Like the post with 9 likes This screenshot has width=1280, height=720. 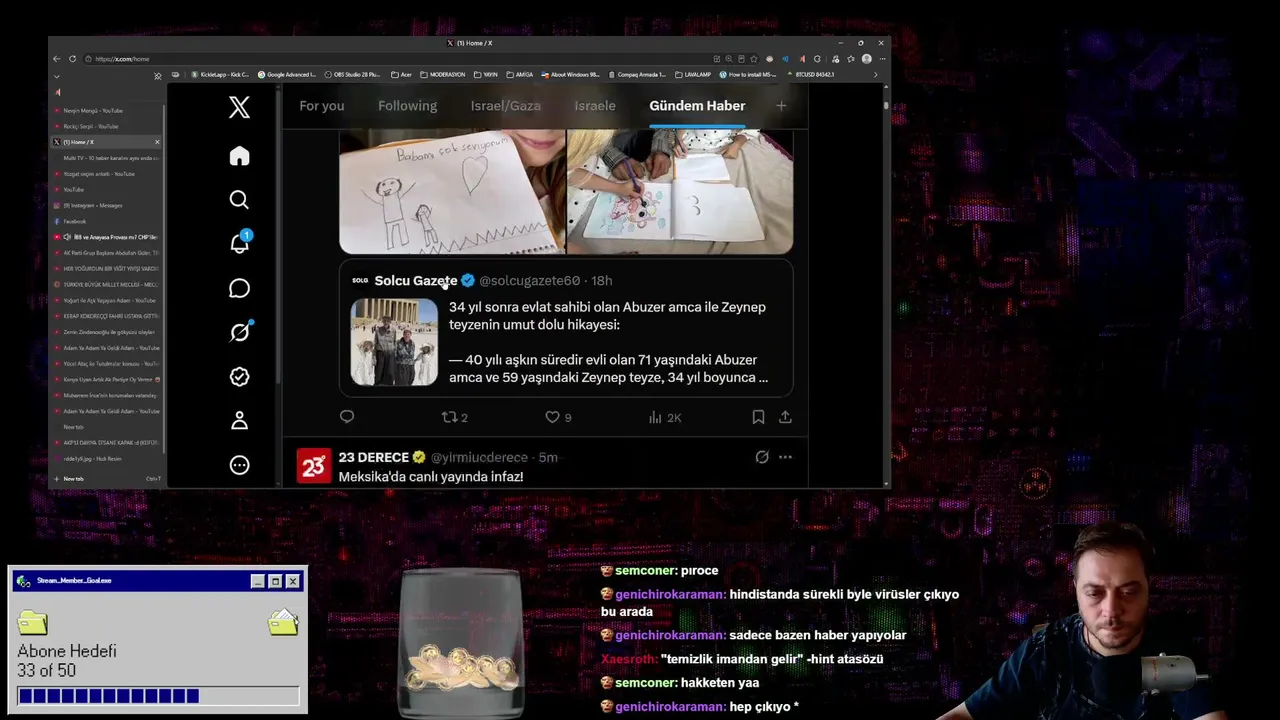(558, 417)
